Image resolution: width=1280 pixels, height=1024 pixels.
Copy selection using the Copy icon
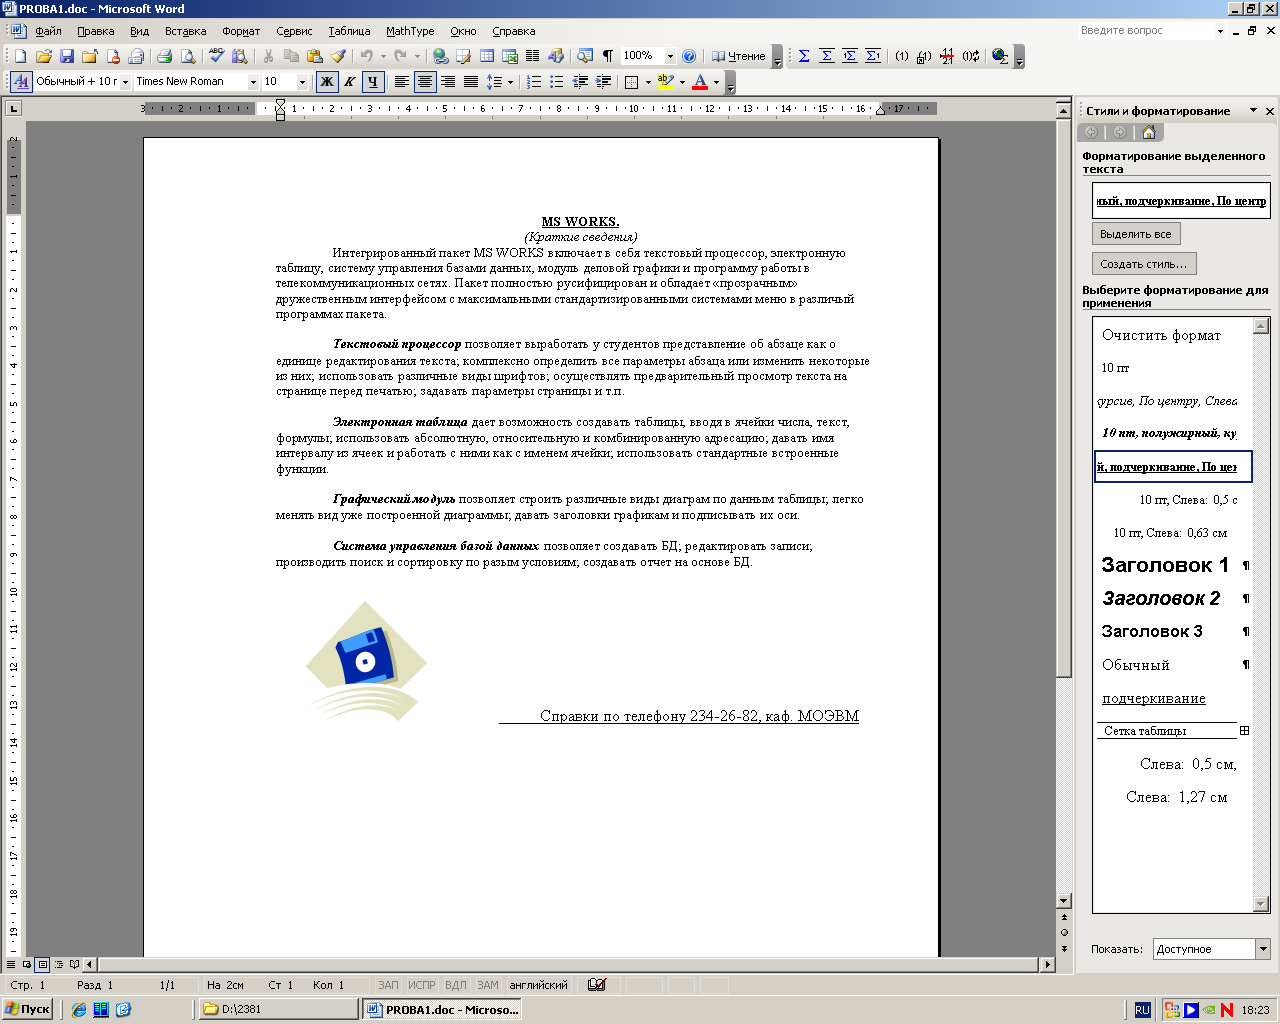tap(291, 56)
